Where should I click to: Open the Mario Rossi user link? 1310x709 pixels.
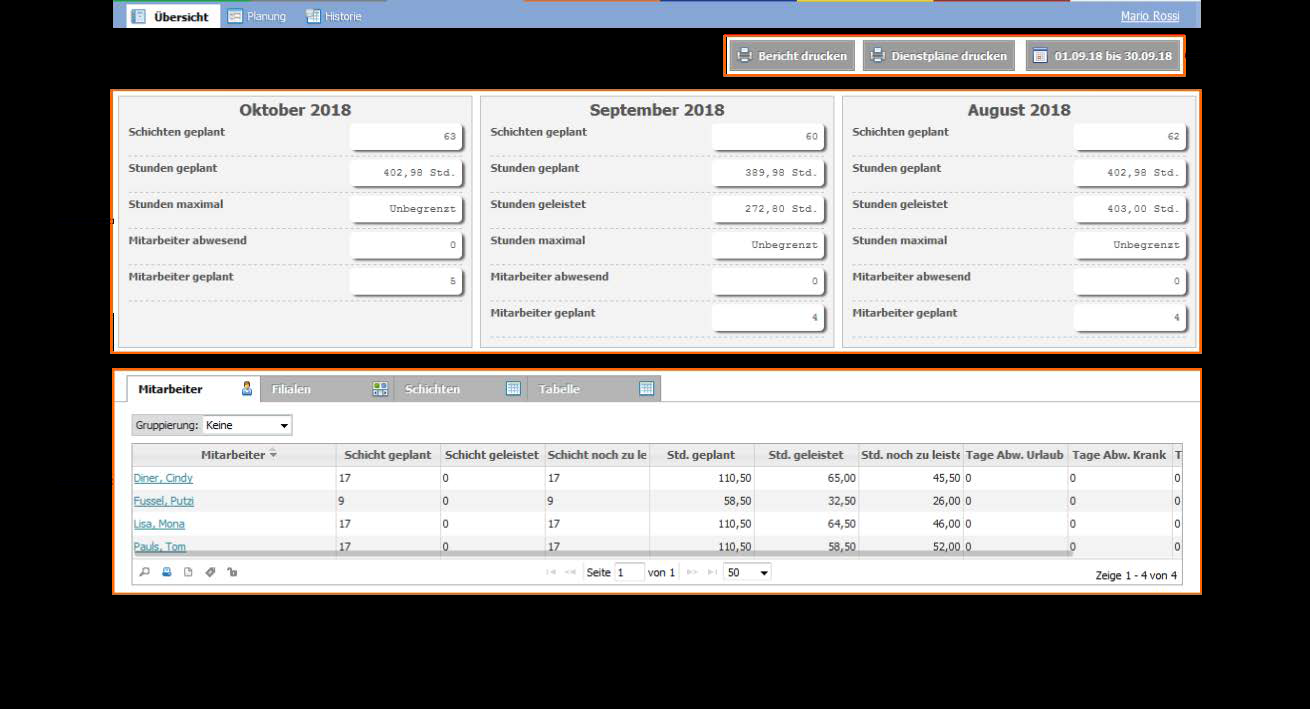pos(1150,16)
